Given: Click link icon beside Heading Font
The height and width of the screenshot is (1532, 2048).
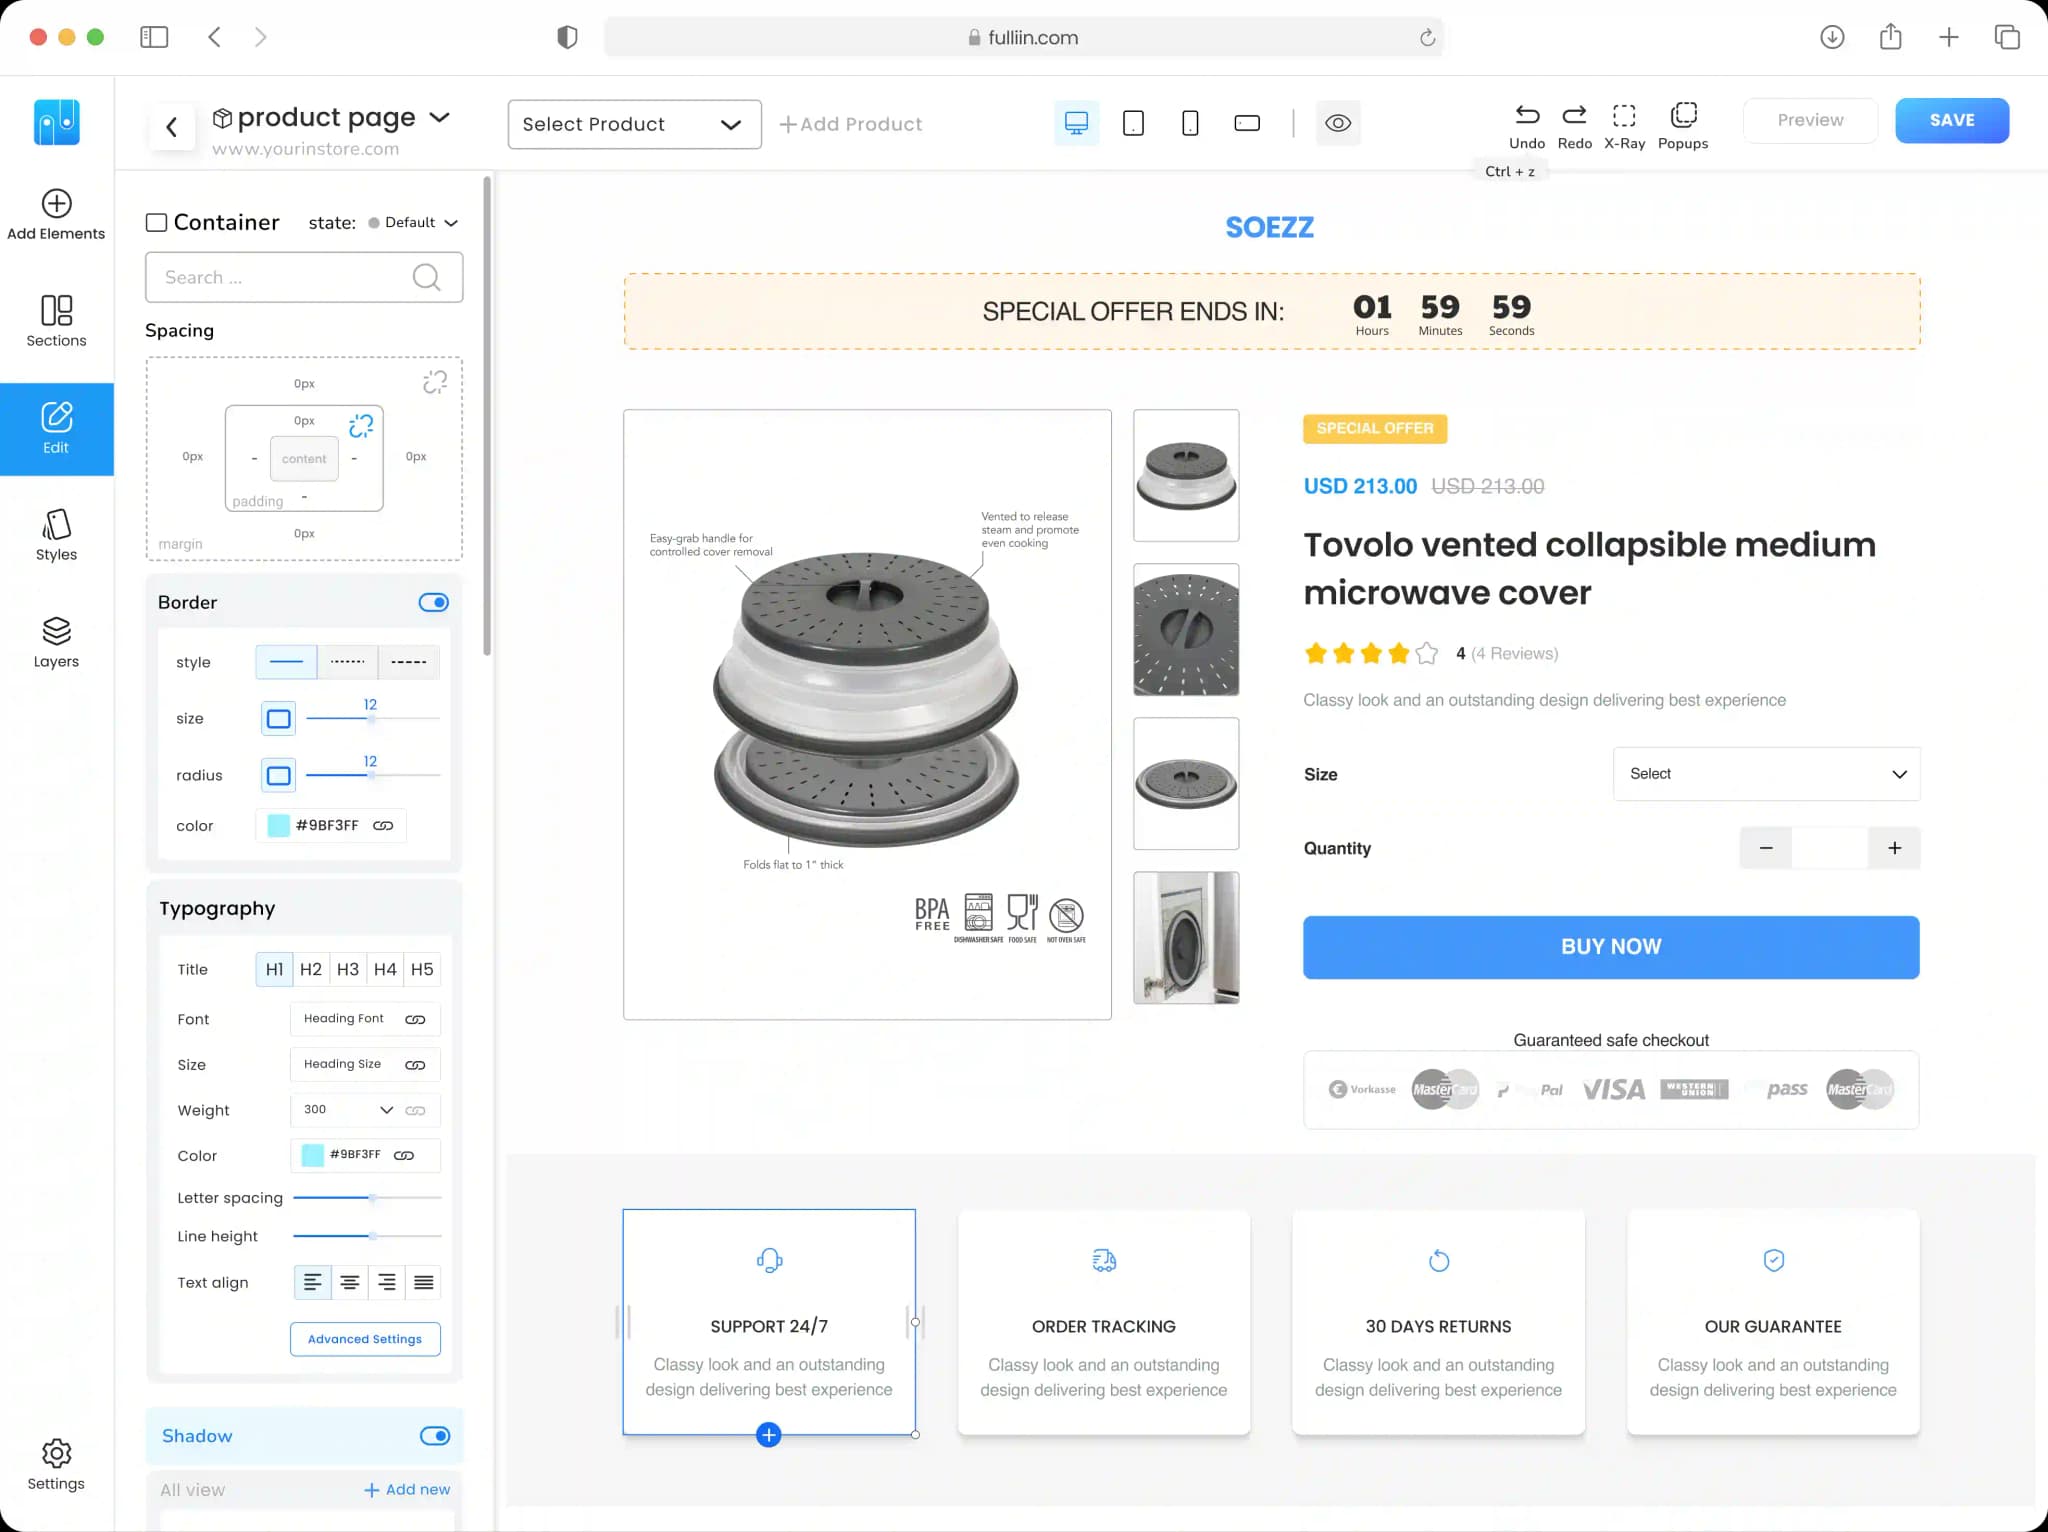Looking at the screenshot, I should (415, 1019).
